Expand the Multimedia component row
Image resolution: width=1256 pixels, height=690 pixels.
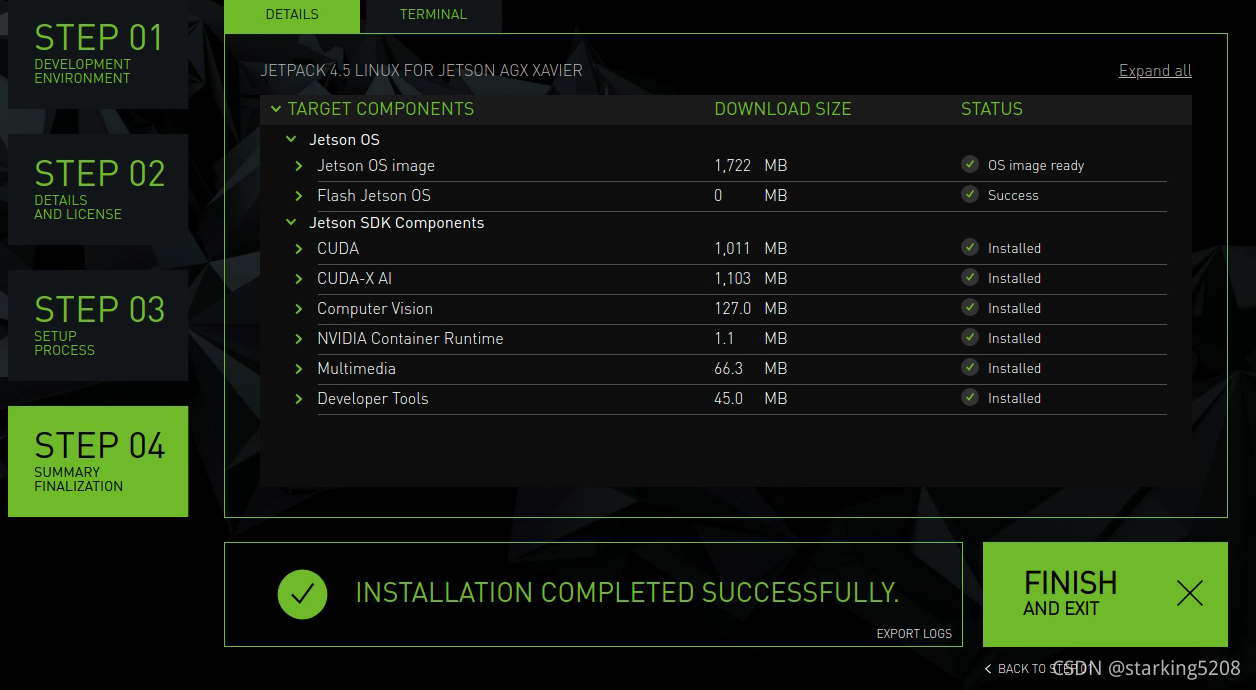coord(299,369)
